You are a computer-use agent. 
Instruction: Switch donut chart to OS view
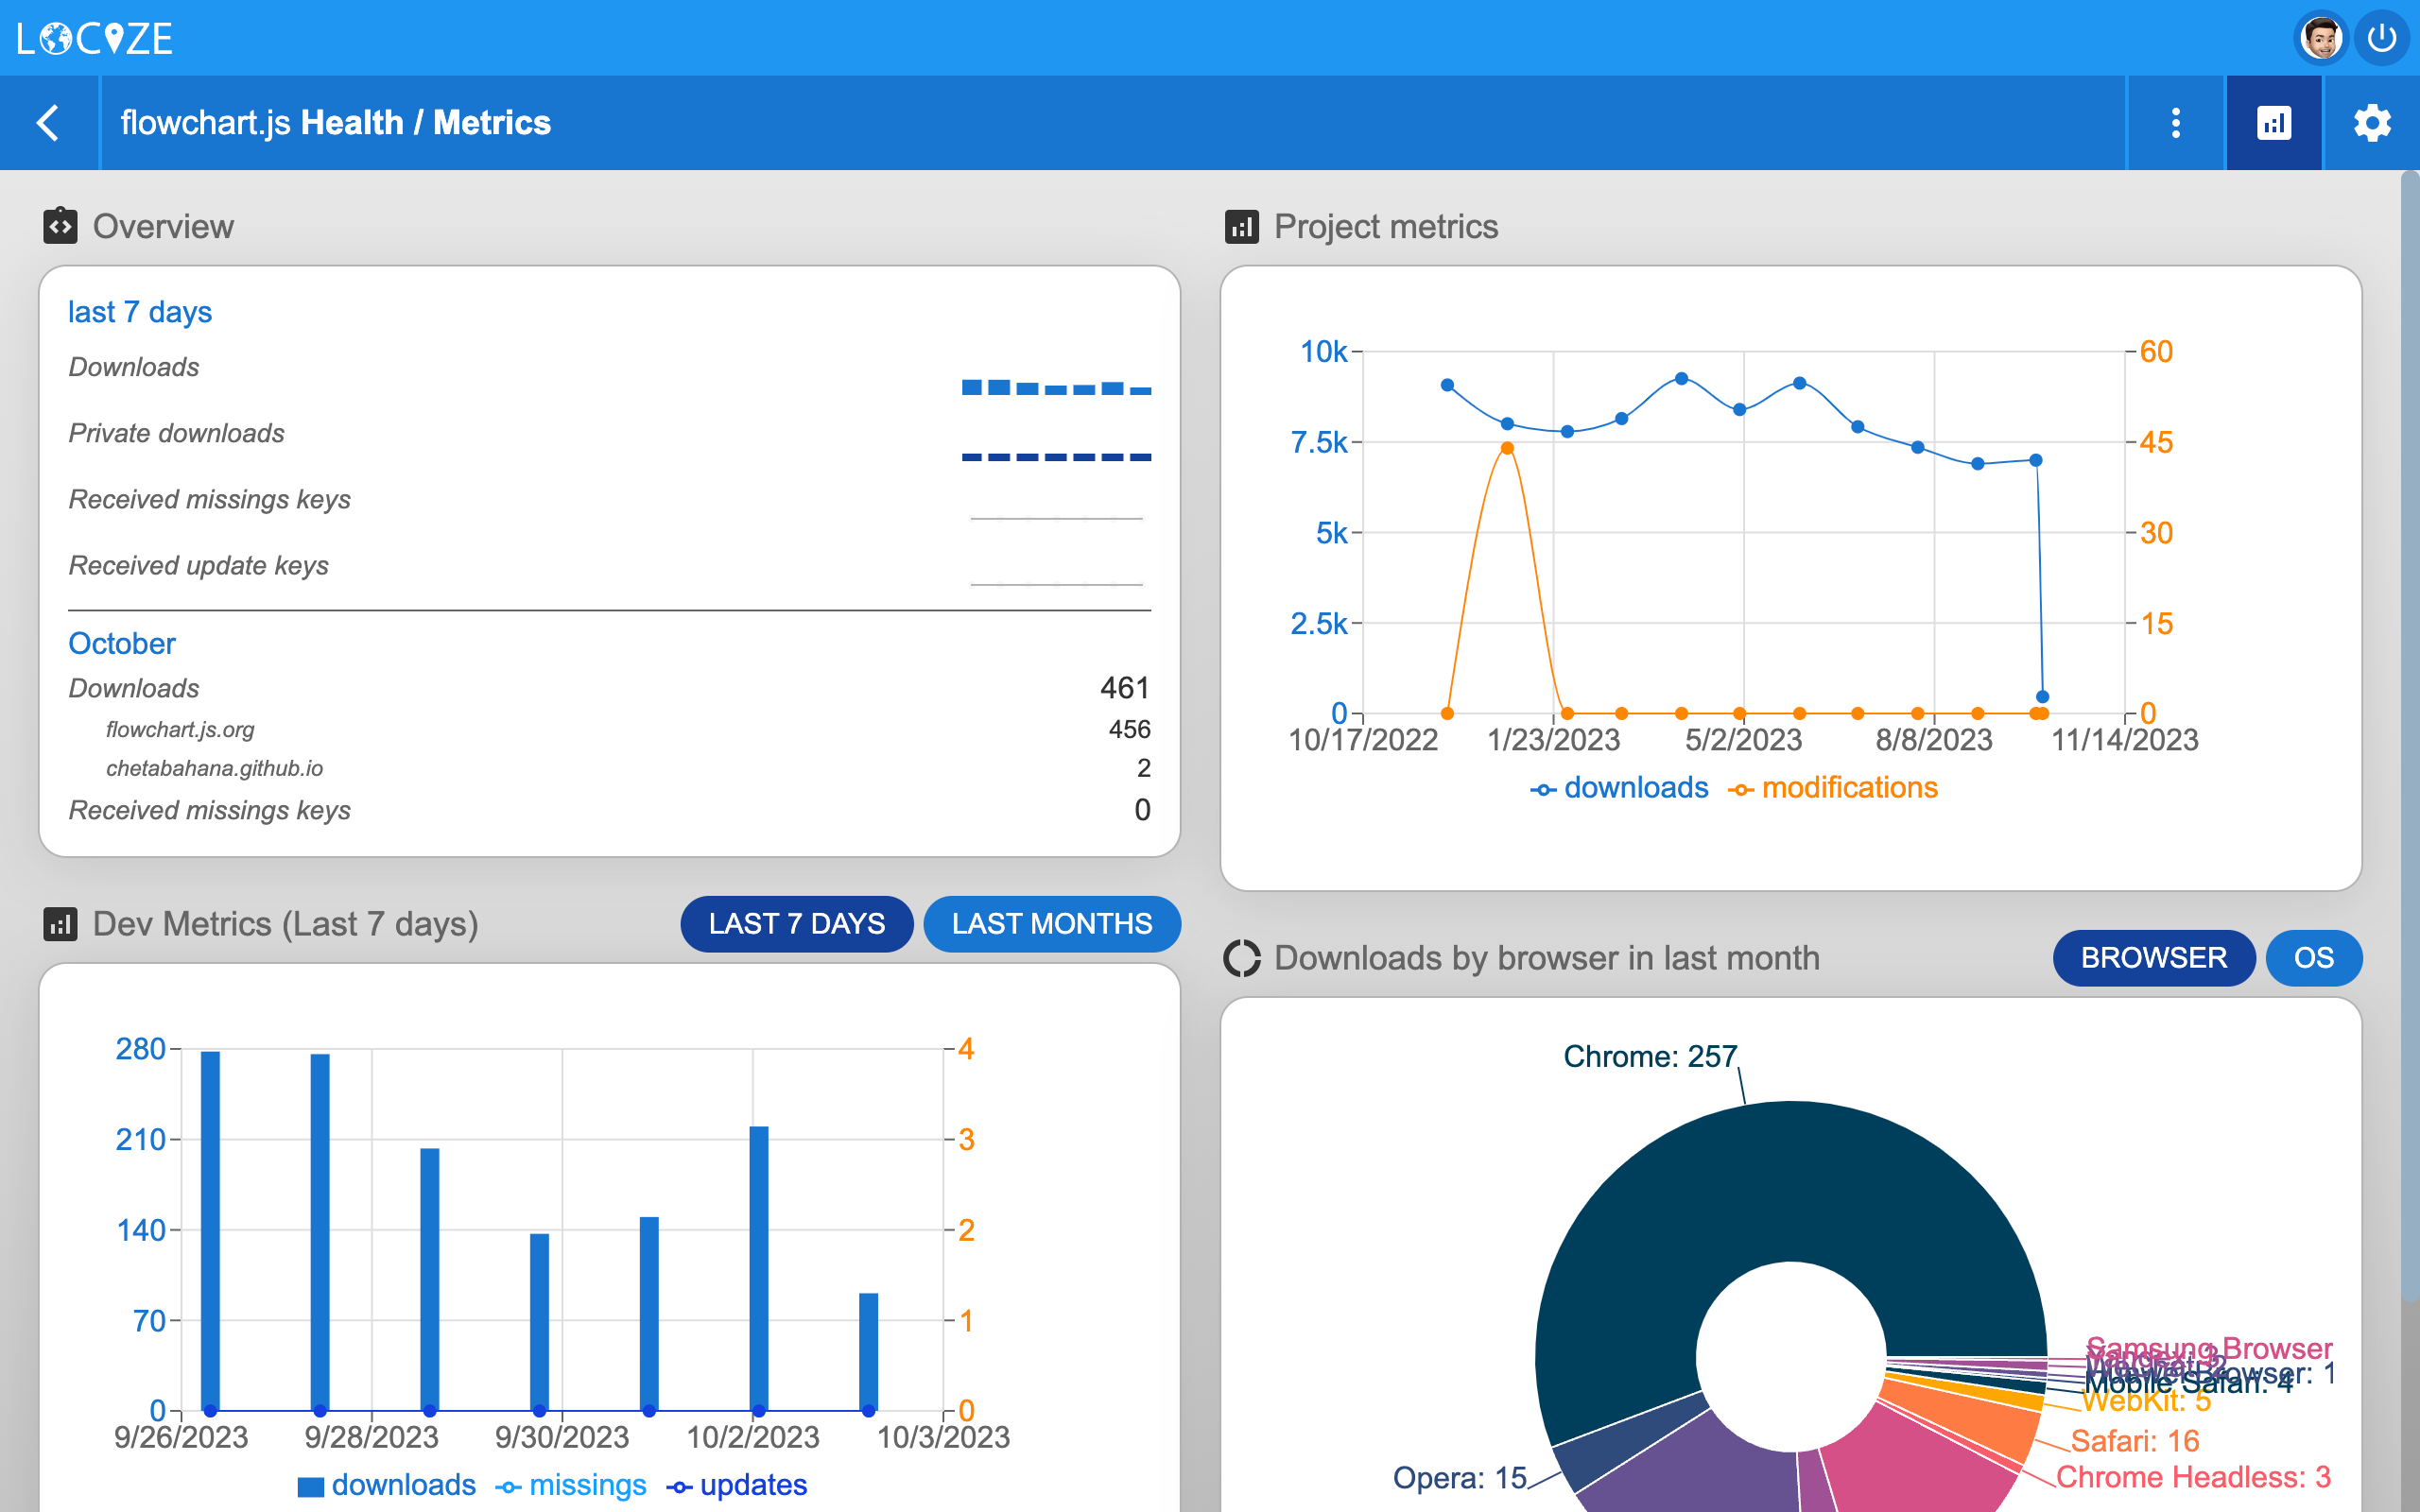(x=2314, y=957)
